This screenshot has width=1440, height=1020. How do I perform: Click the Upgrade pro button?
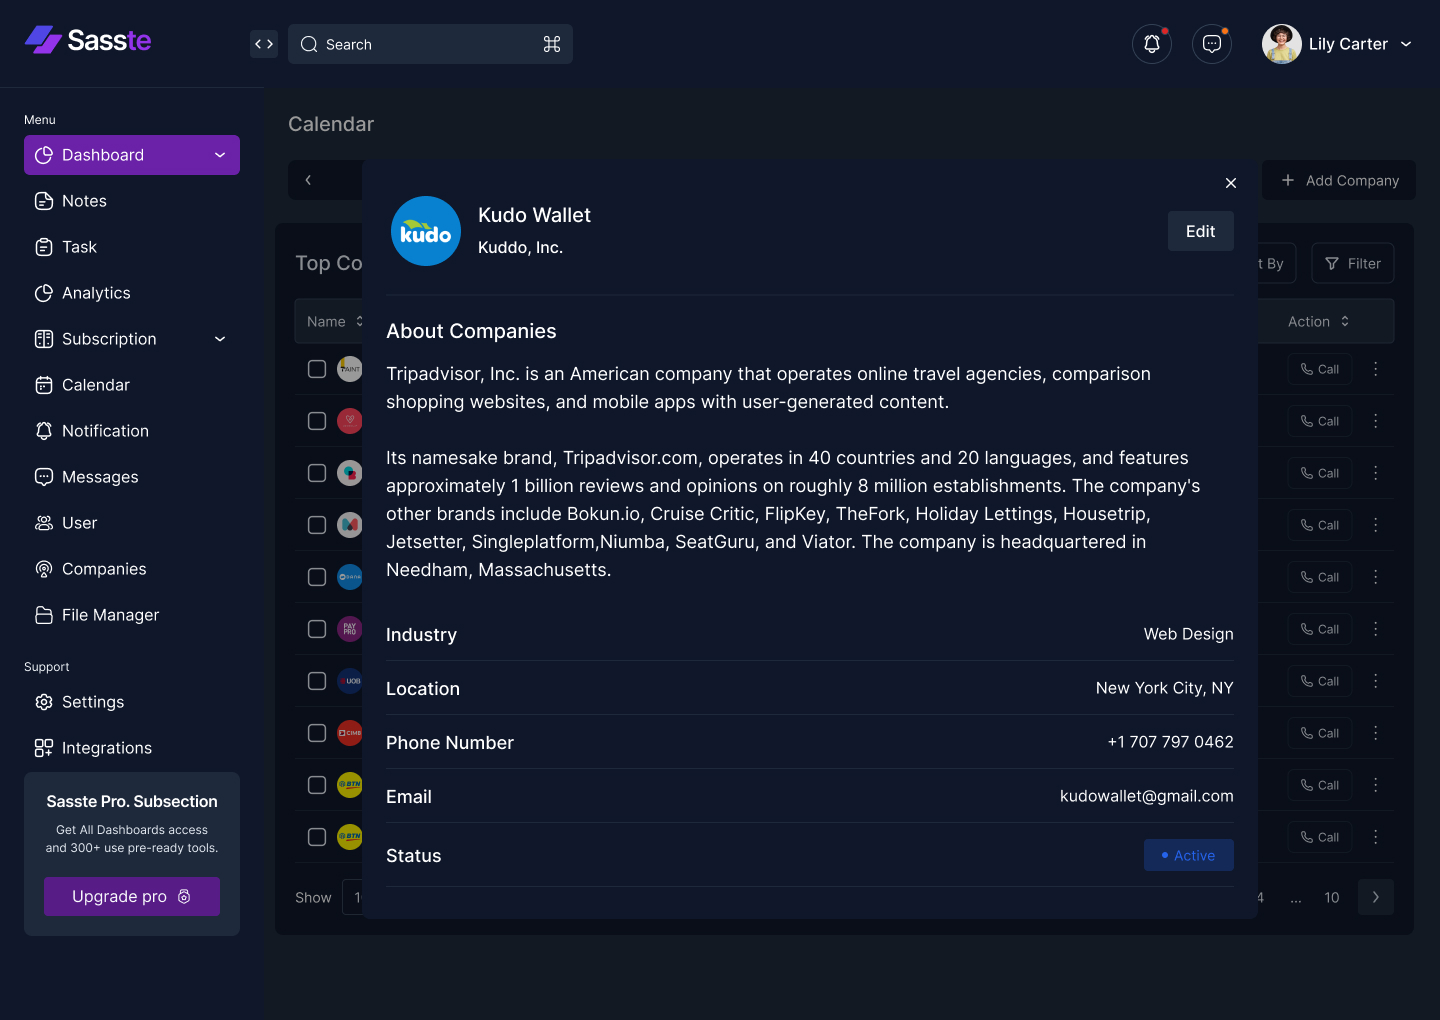coord(132,896)
